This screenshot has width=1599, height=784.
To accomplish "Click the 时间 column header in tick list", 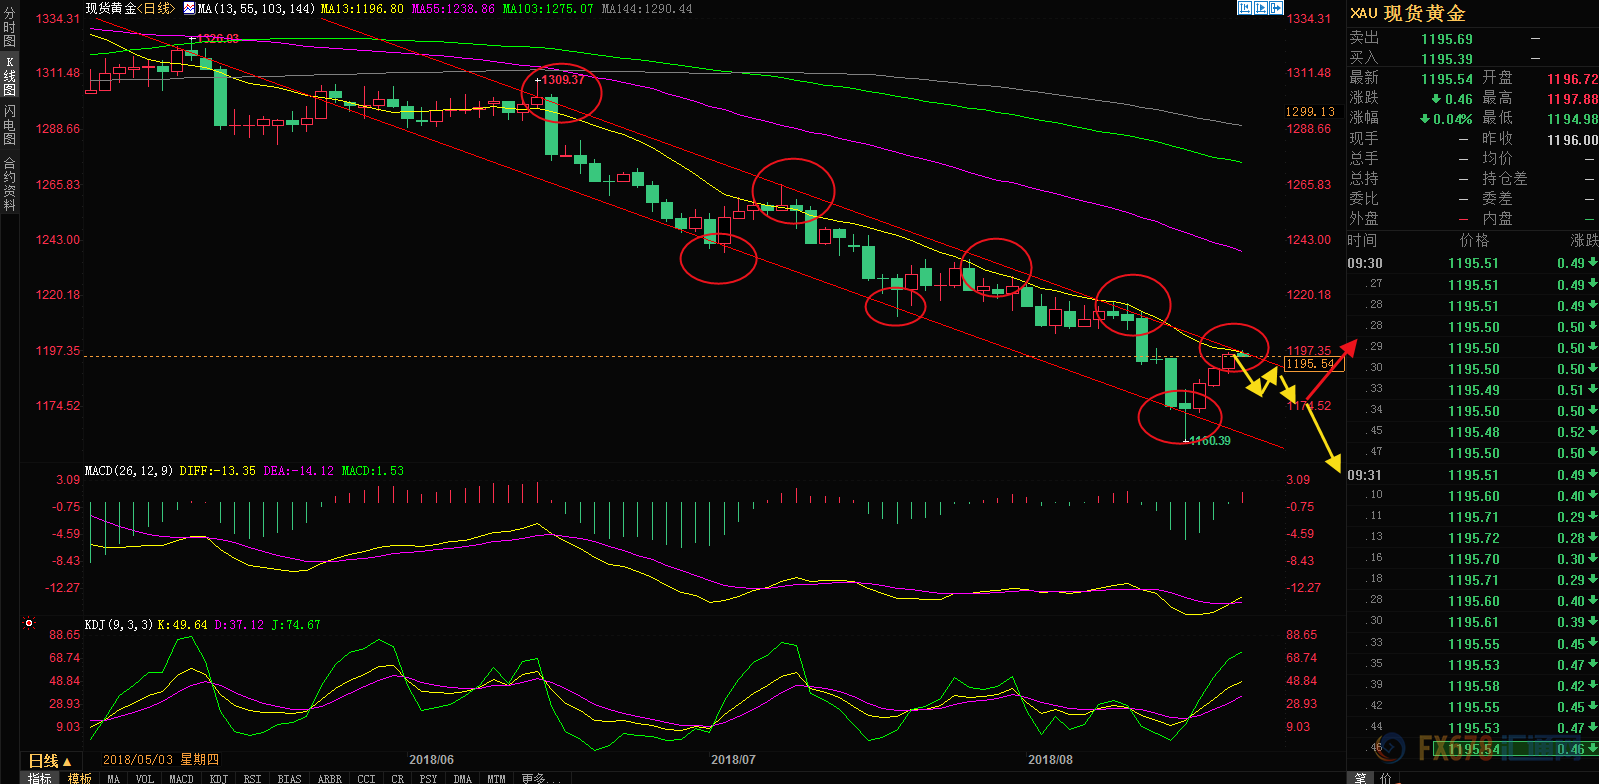I will click(1362, 240).
